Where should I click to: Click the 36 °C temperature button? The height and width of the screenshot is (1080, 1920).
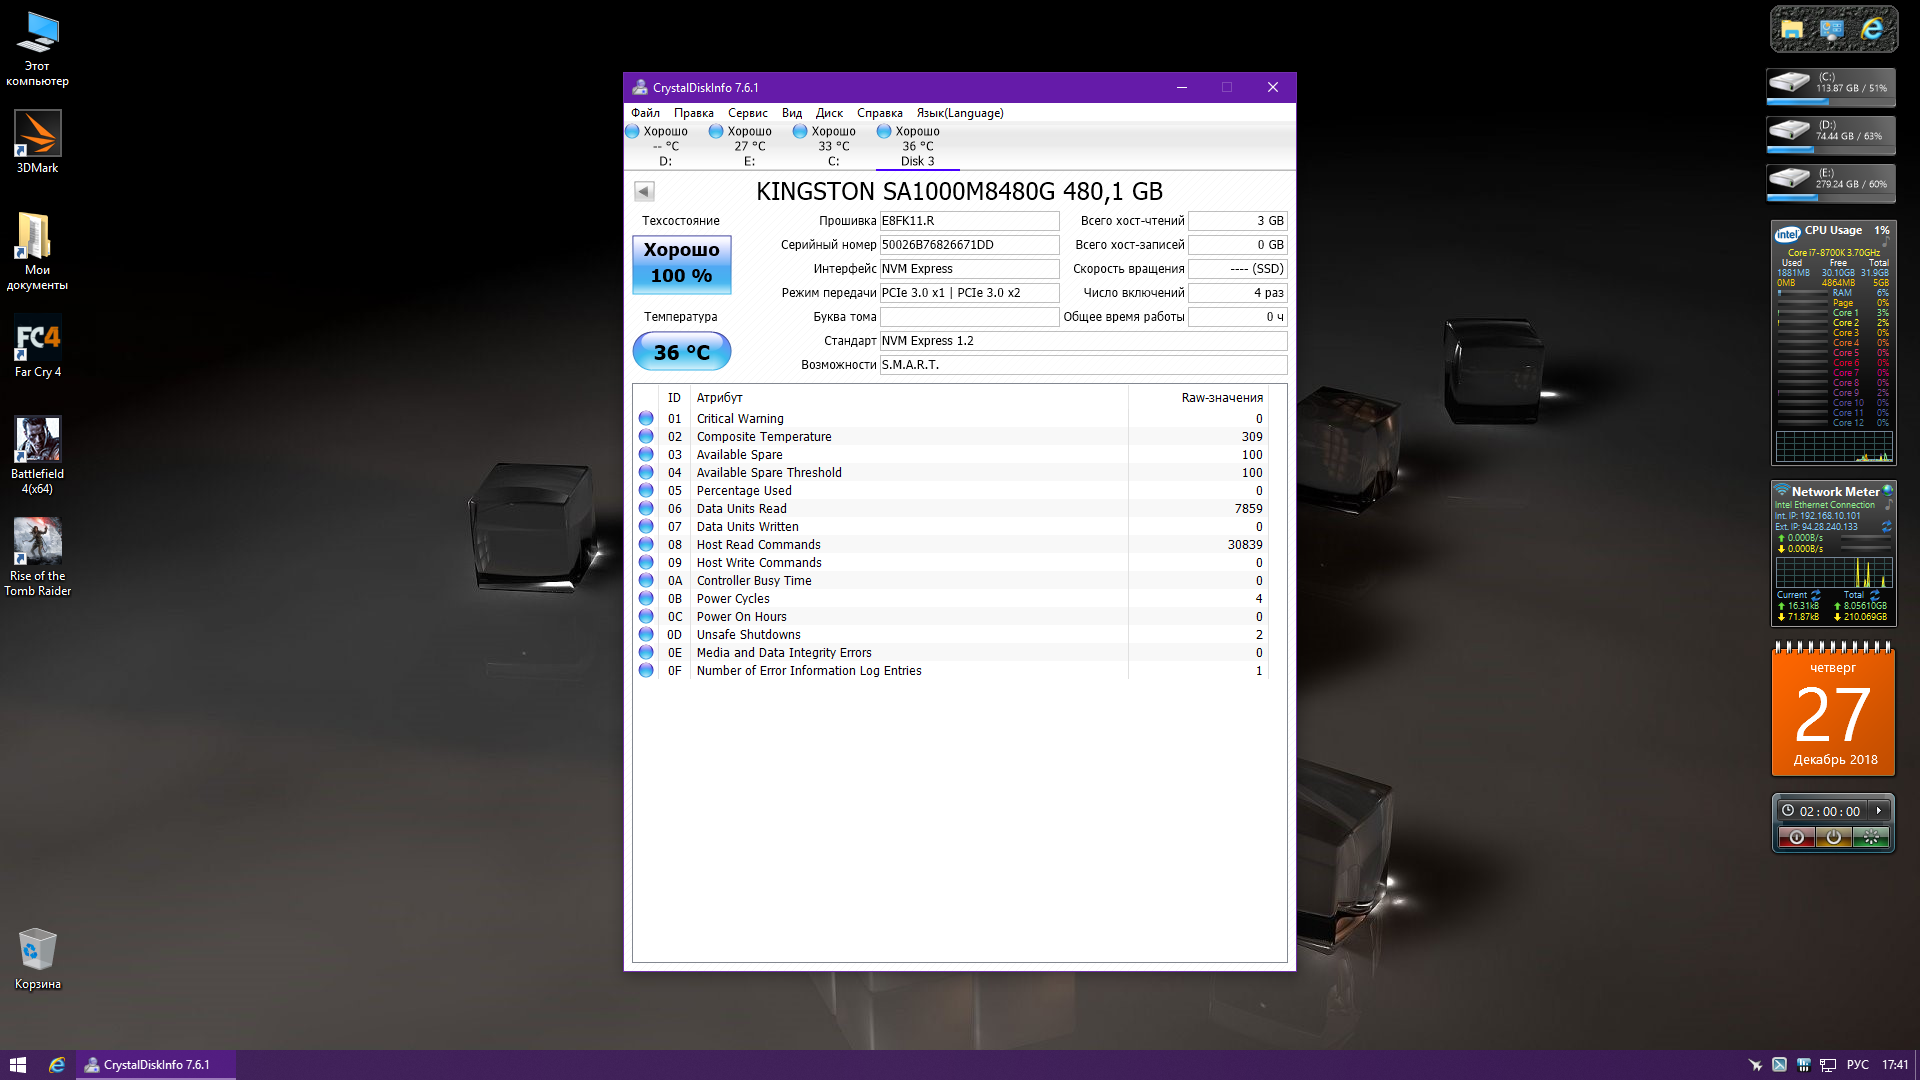(x=681, y=352)
